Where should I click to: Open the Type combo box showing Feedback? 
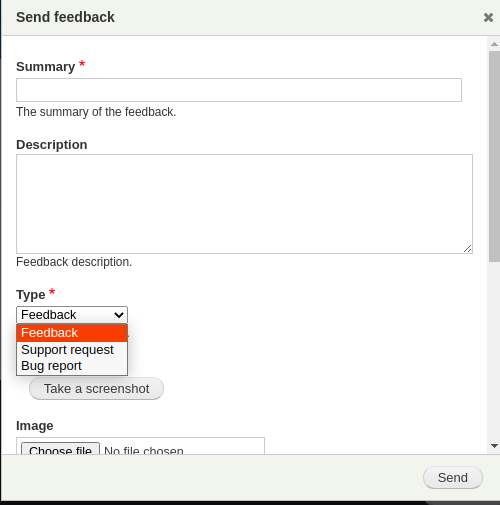coord(72,315)
